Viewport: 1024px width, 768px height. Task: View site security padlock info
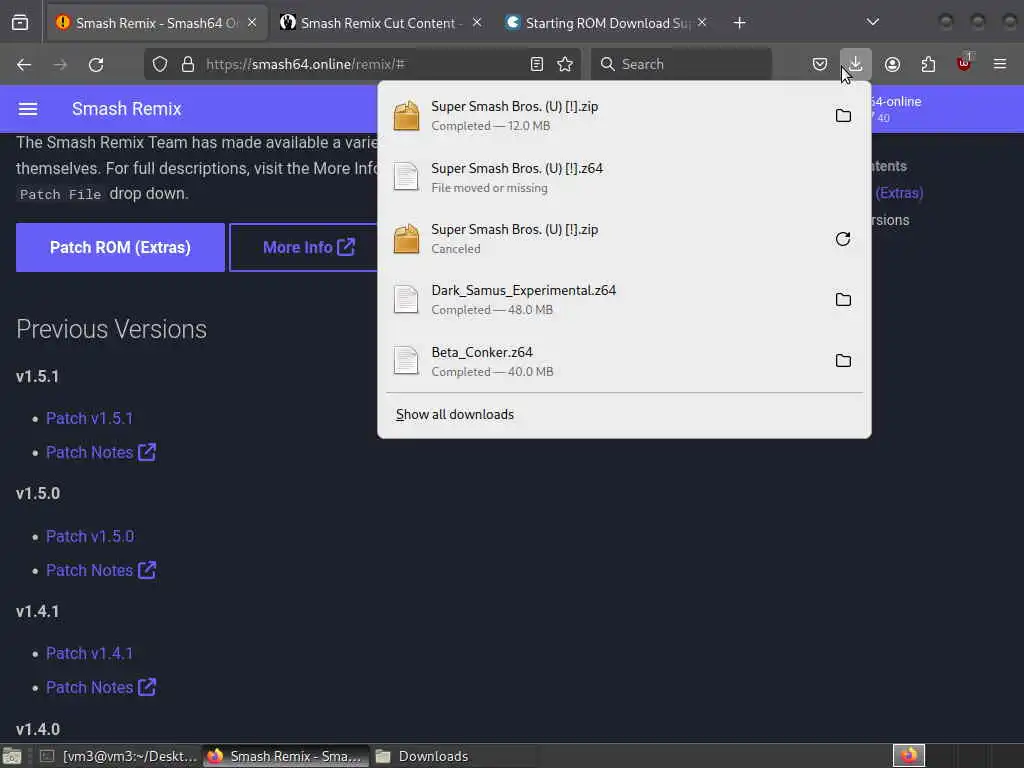click(x=188, y=64)
